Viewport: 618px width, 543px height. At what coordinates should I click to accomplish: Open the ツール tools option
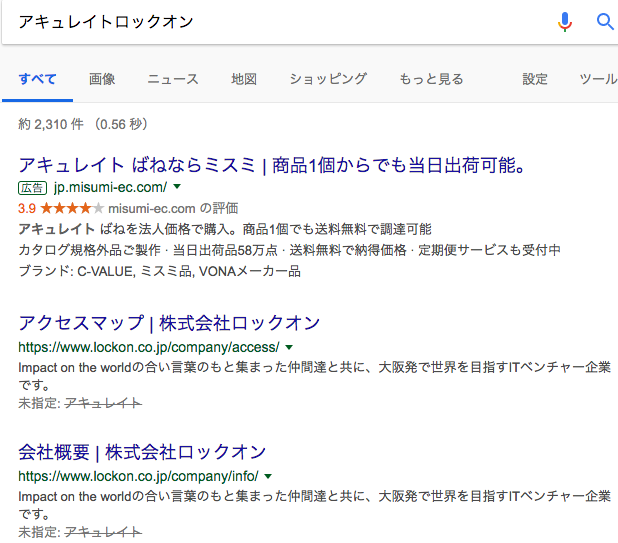598,79
